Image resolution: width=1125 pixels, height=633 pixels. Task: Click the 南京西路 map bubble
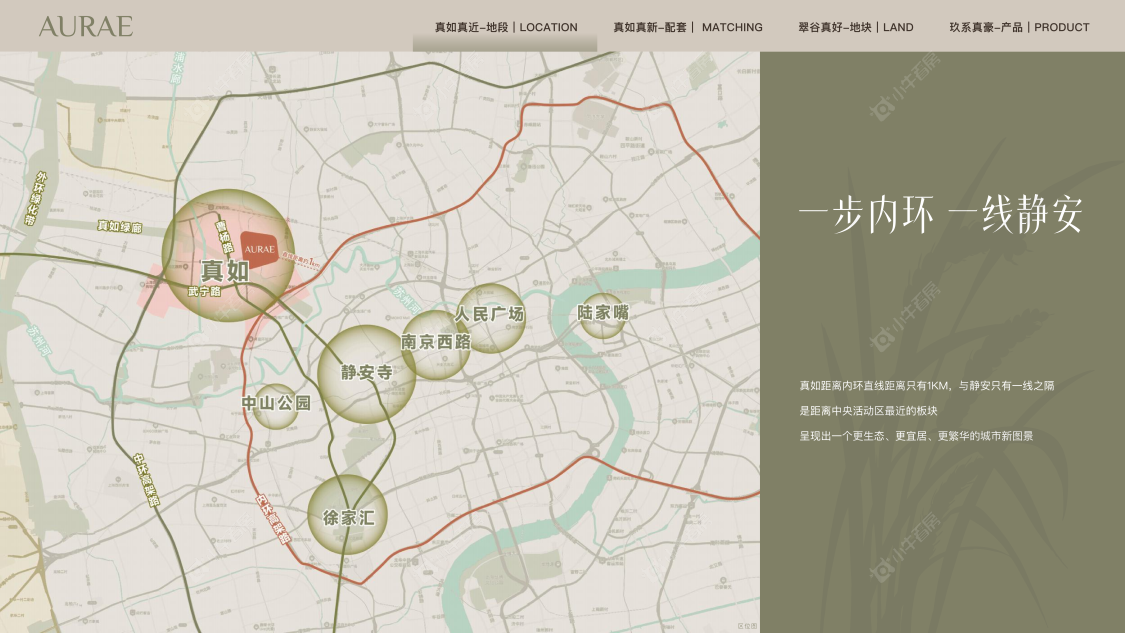(436, 342)
